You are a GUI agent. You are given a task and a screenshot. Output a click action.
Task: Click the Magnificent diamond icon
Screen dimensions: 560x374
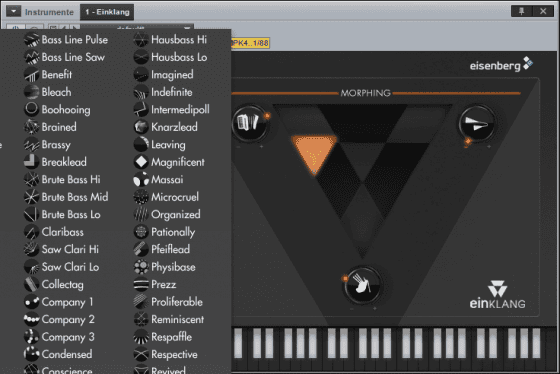141,162
